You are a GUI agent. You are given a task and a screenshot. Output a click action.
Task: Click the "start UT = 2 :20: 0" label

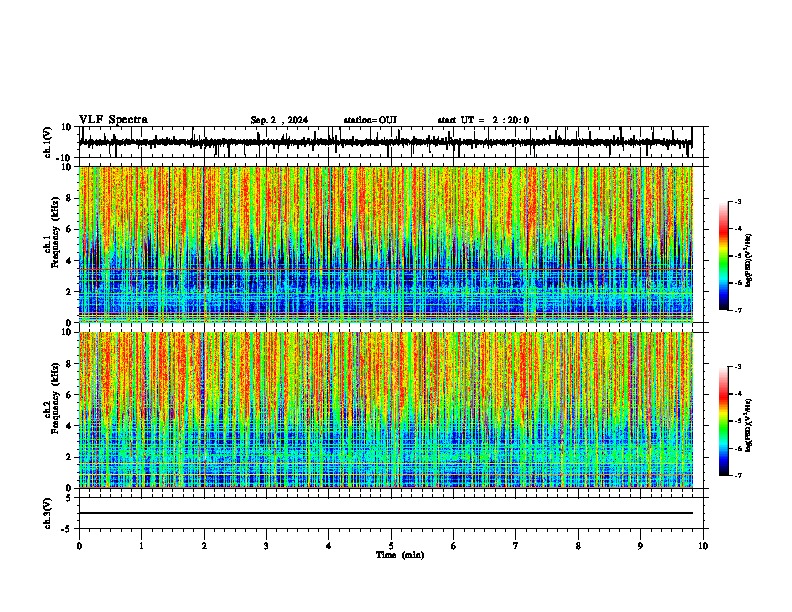click(483, 120)
